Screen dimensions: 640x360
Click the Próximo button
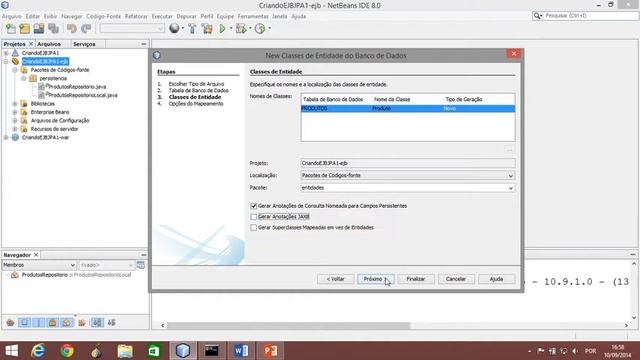pyautogui.click(x=376, y=279)
